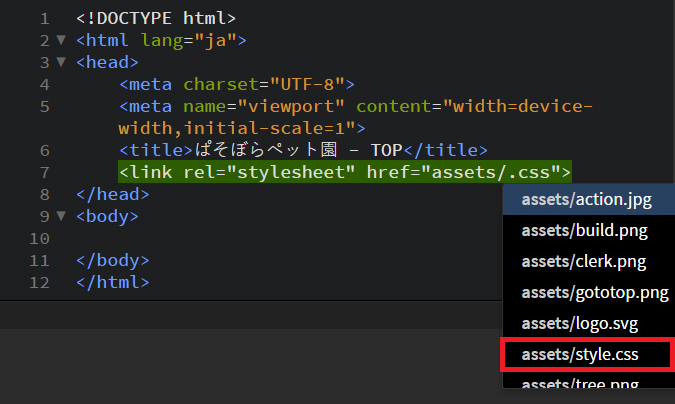Select assets/gototop.png suggestion

(x=594, y=293)
